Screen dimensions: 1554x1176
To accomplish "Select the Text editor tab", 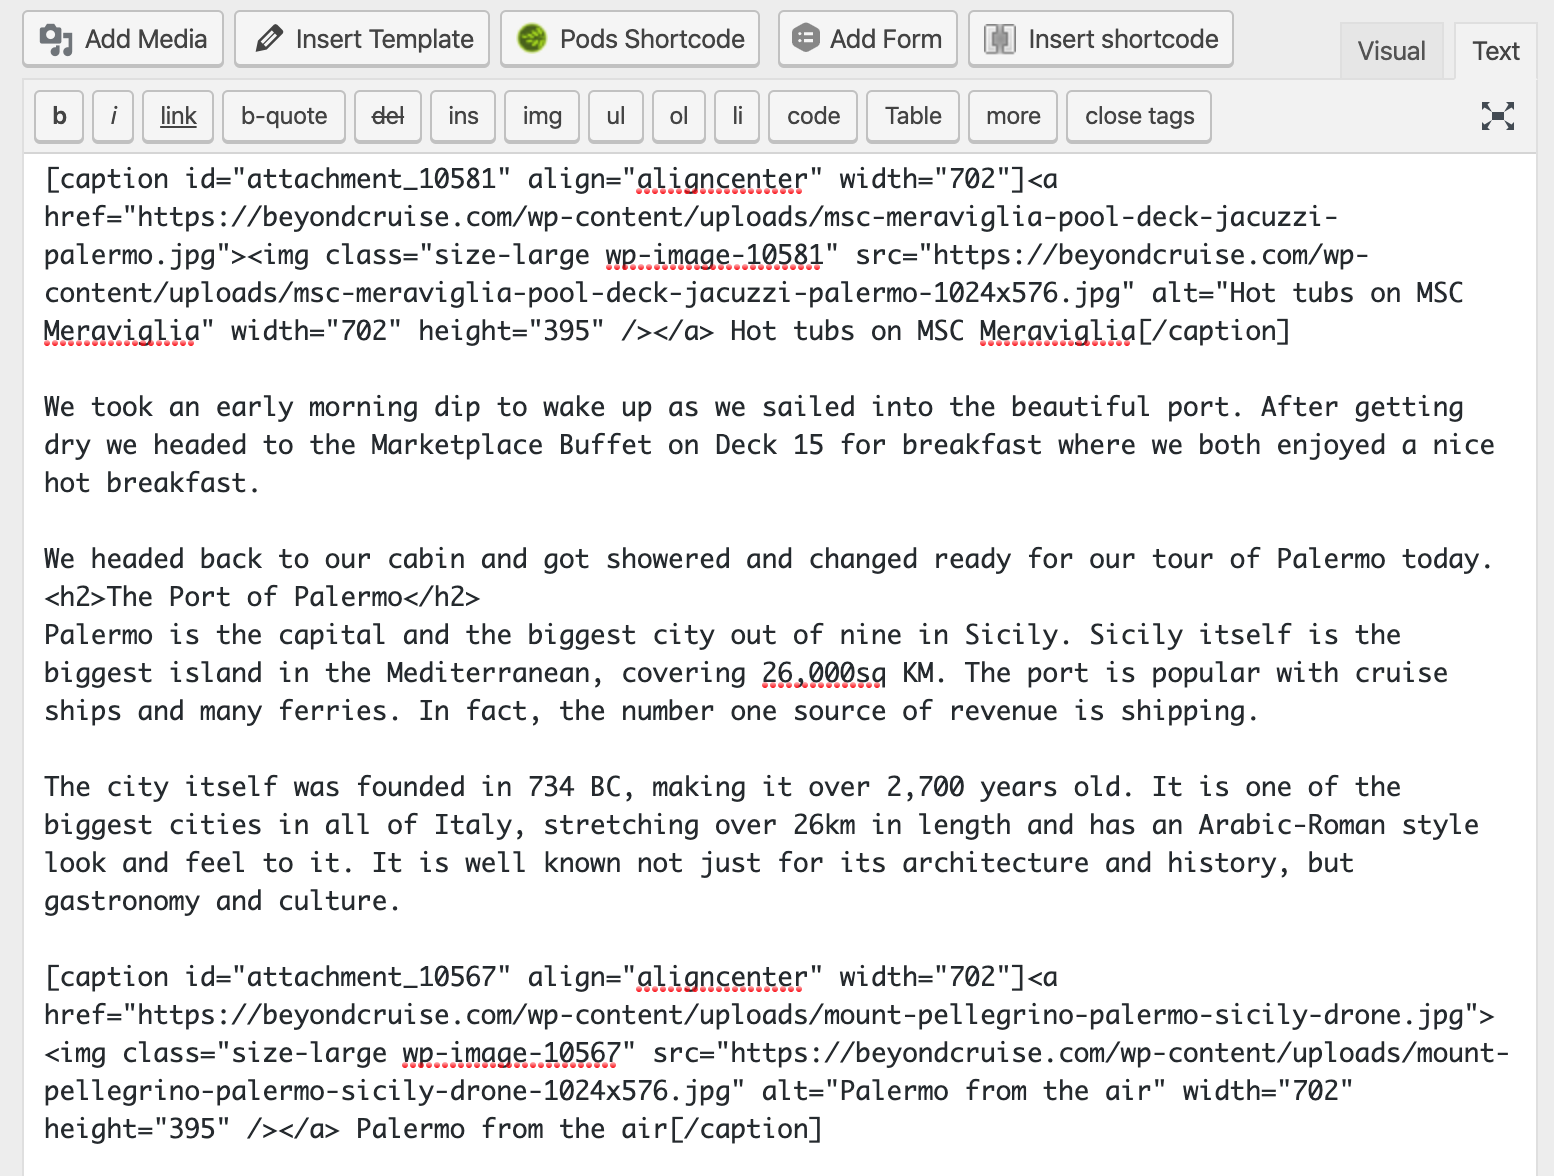I will 1494,50.
